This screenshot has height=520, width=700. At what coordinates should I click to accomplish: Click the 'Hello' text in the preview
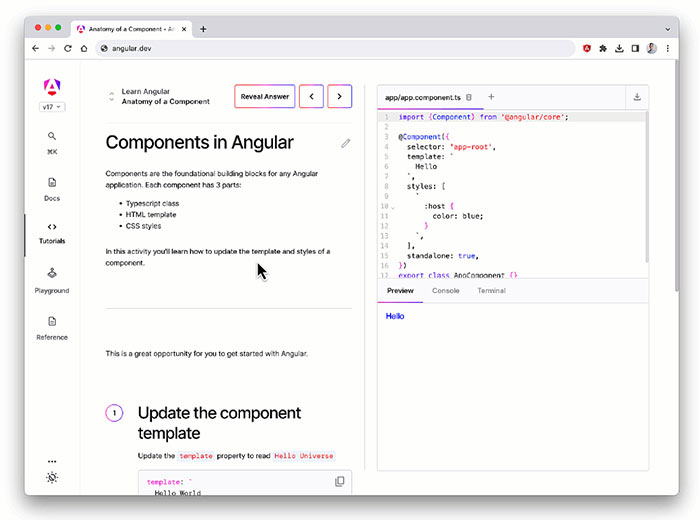click(395, 316)
